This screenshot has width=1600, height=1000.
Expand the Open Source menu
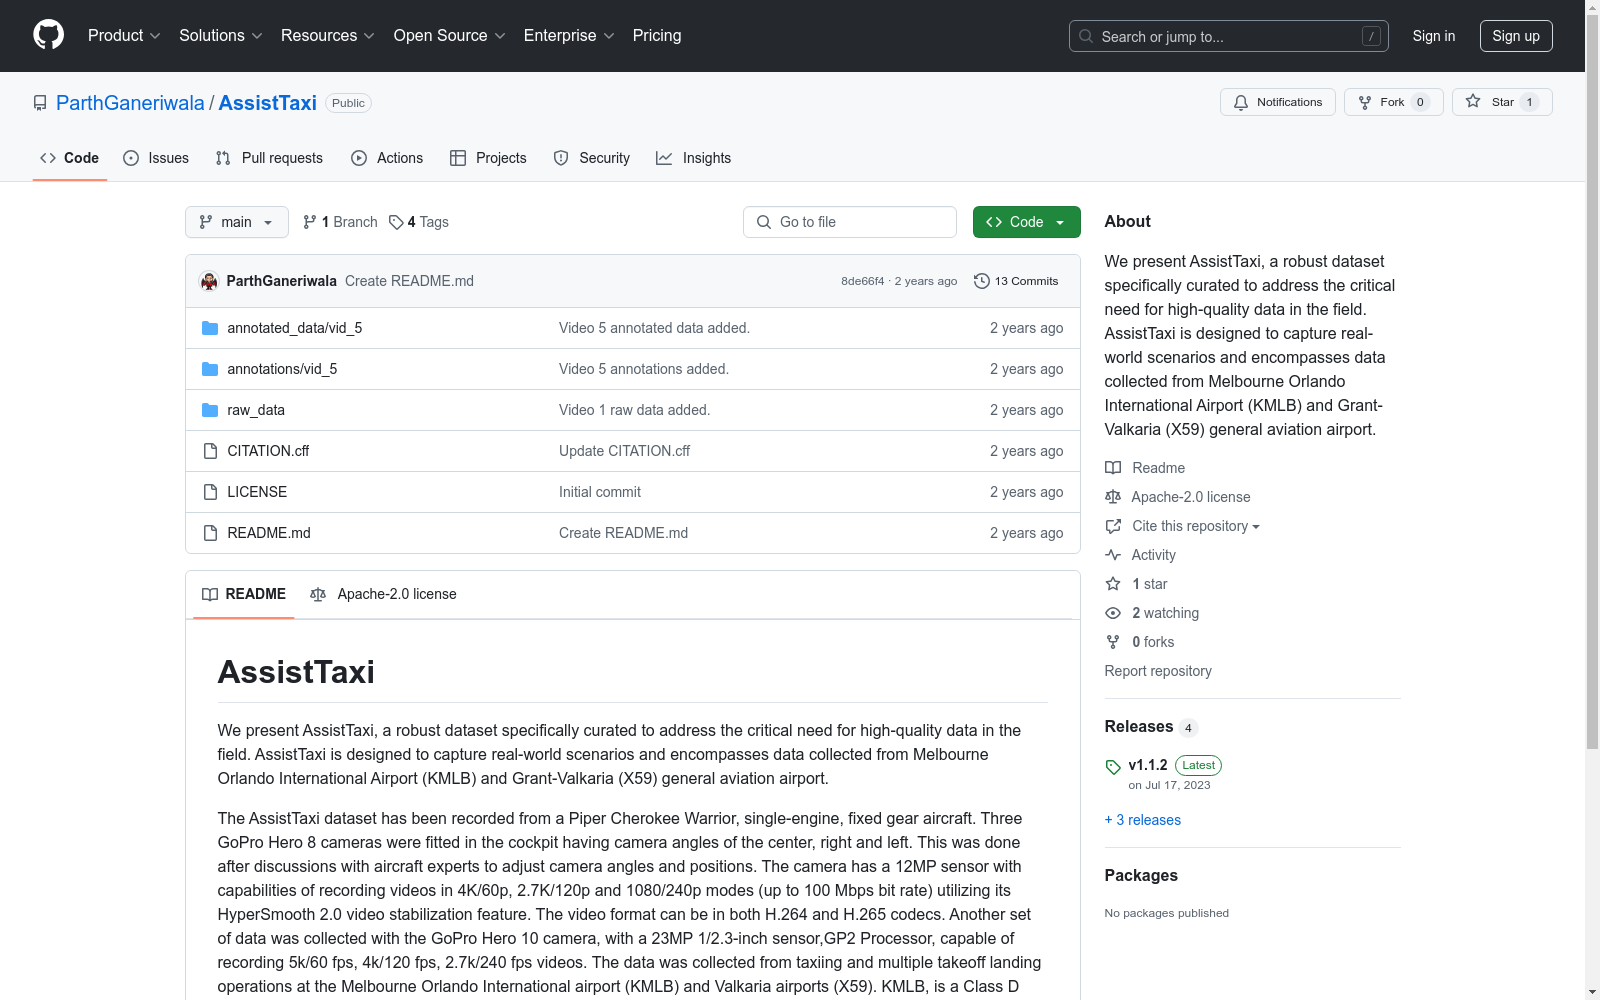pos(449,36)
